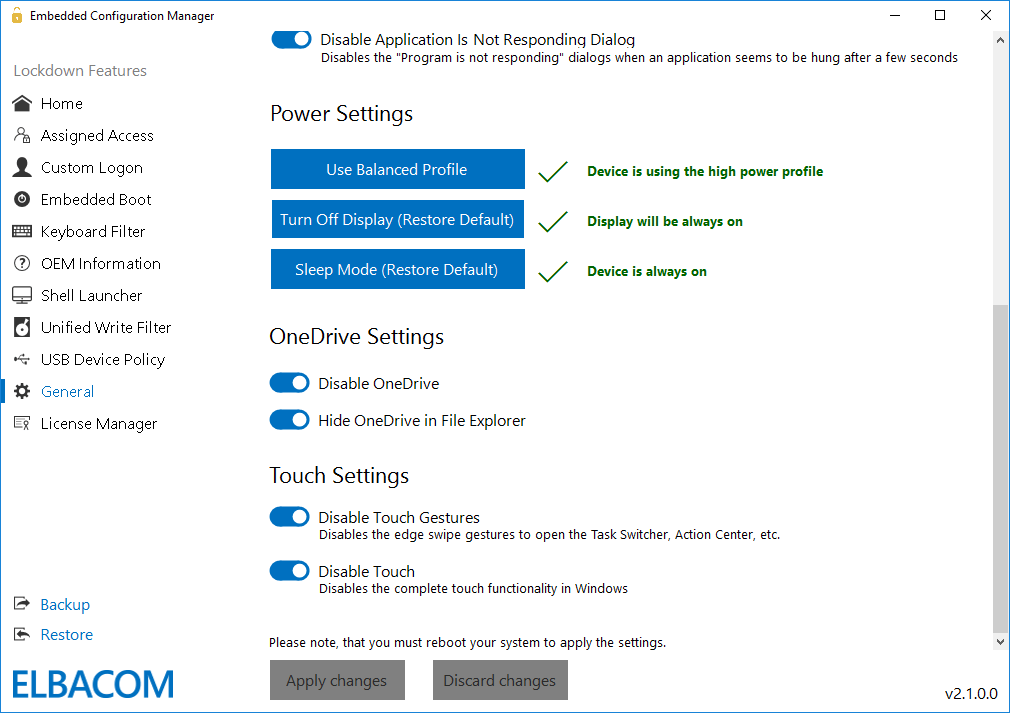Image resolution: width=1010 pixels, height=713 pixels.
Task: Click the Restore import icon
Action: [21, 634]
